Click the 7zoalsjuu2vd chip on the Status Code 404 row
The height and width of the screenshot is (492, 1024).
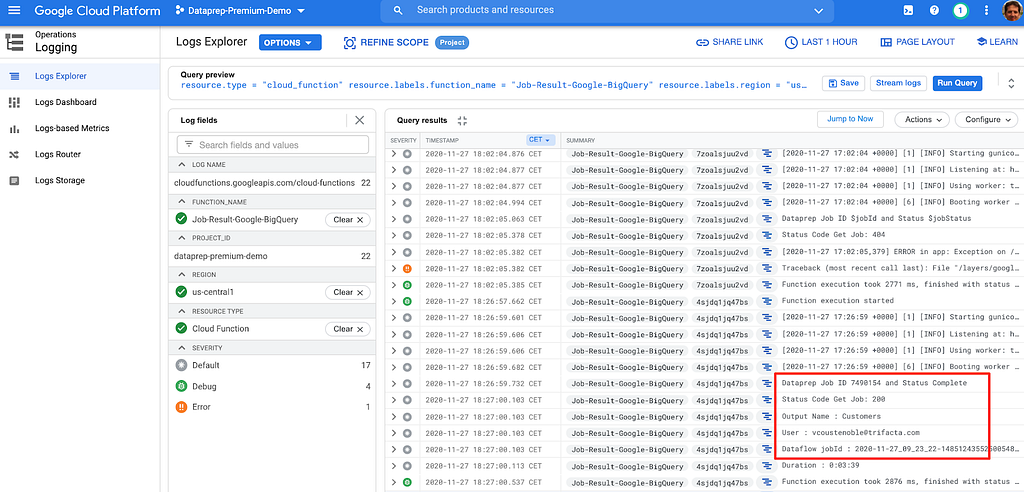click(x=722, y=236)
